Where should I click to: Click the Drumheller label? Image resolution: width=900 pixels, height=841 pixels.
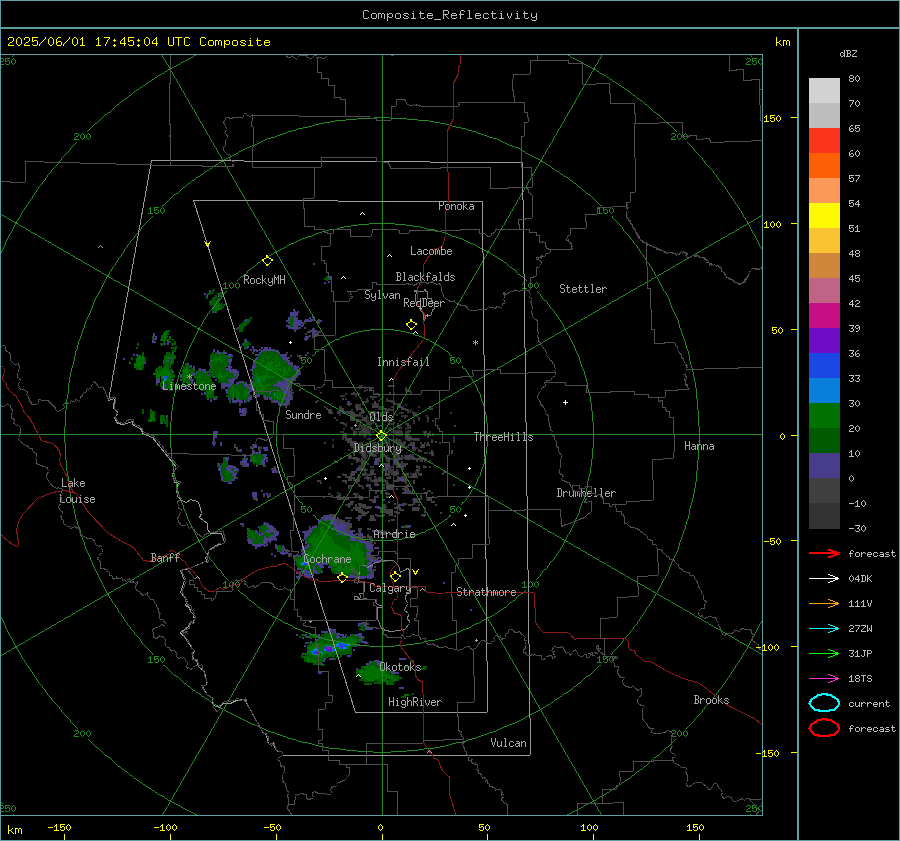(x=586, y=493)
